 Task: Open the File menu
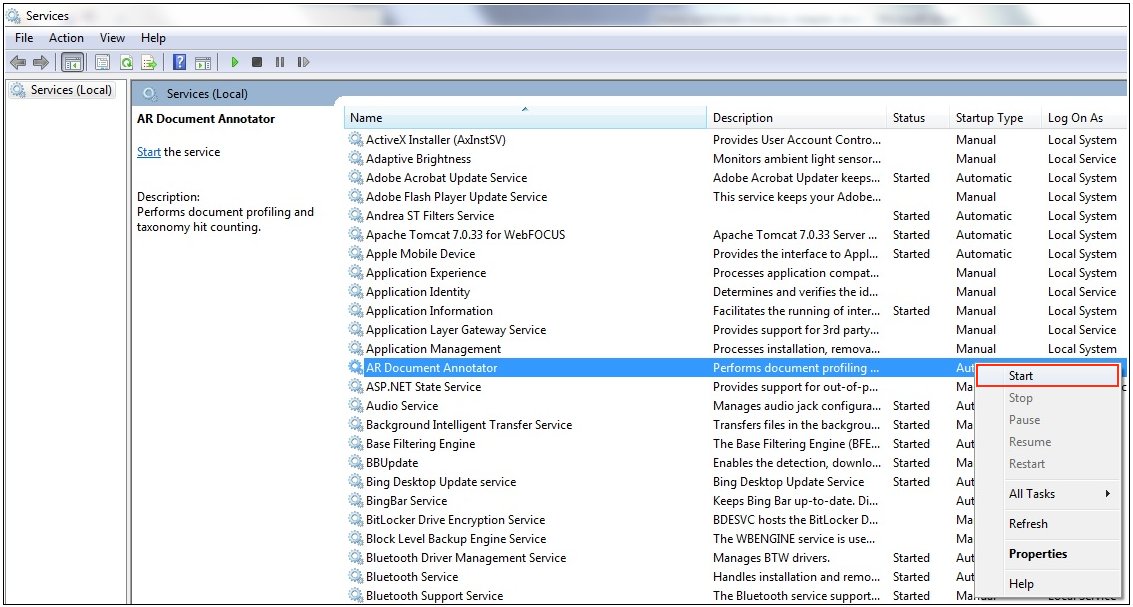click(x=24, y=38)
